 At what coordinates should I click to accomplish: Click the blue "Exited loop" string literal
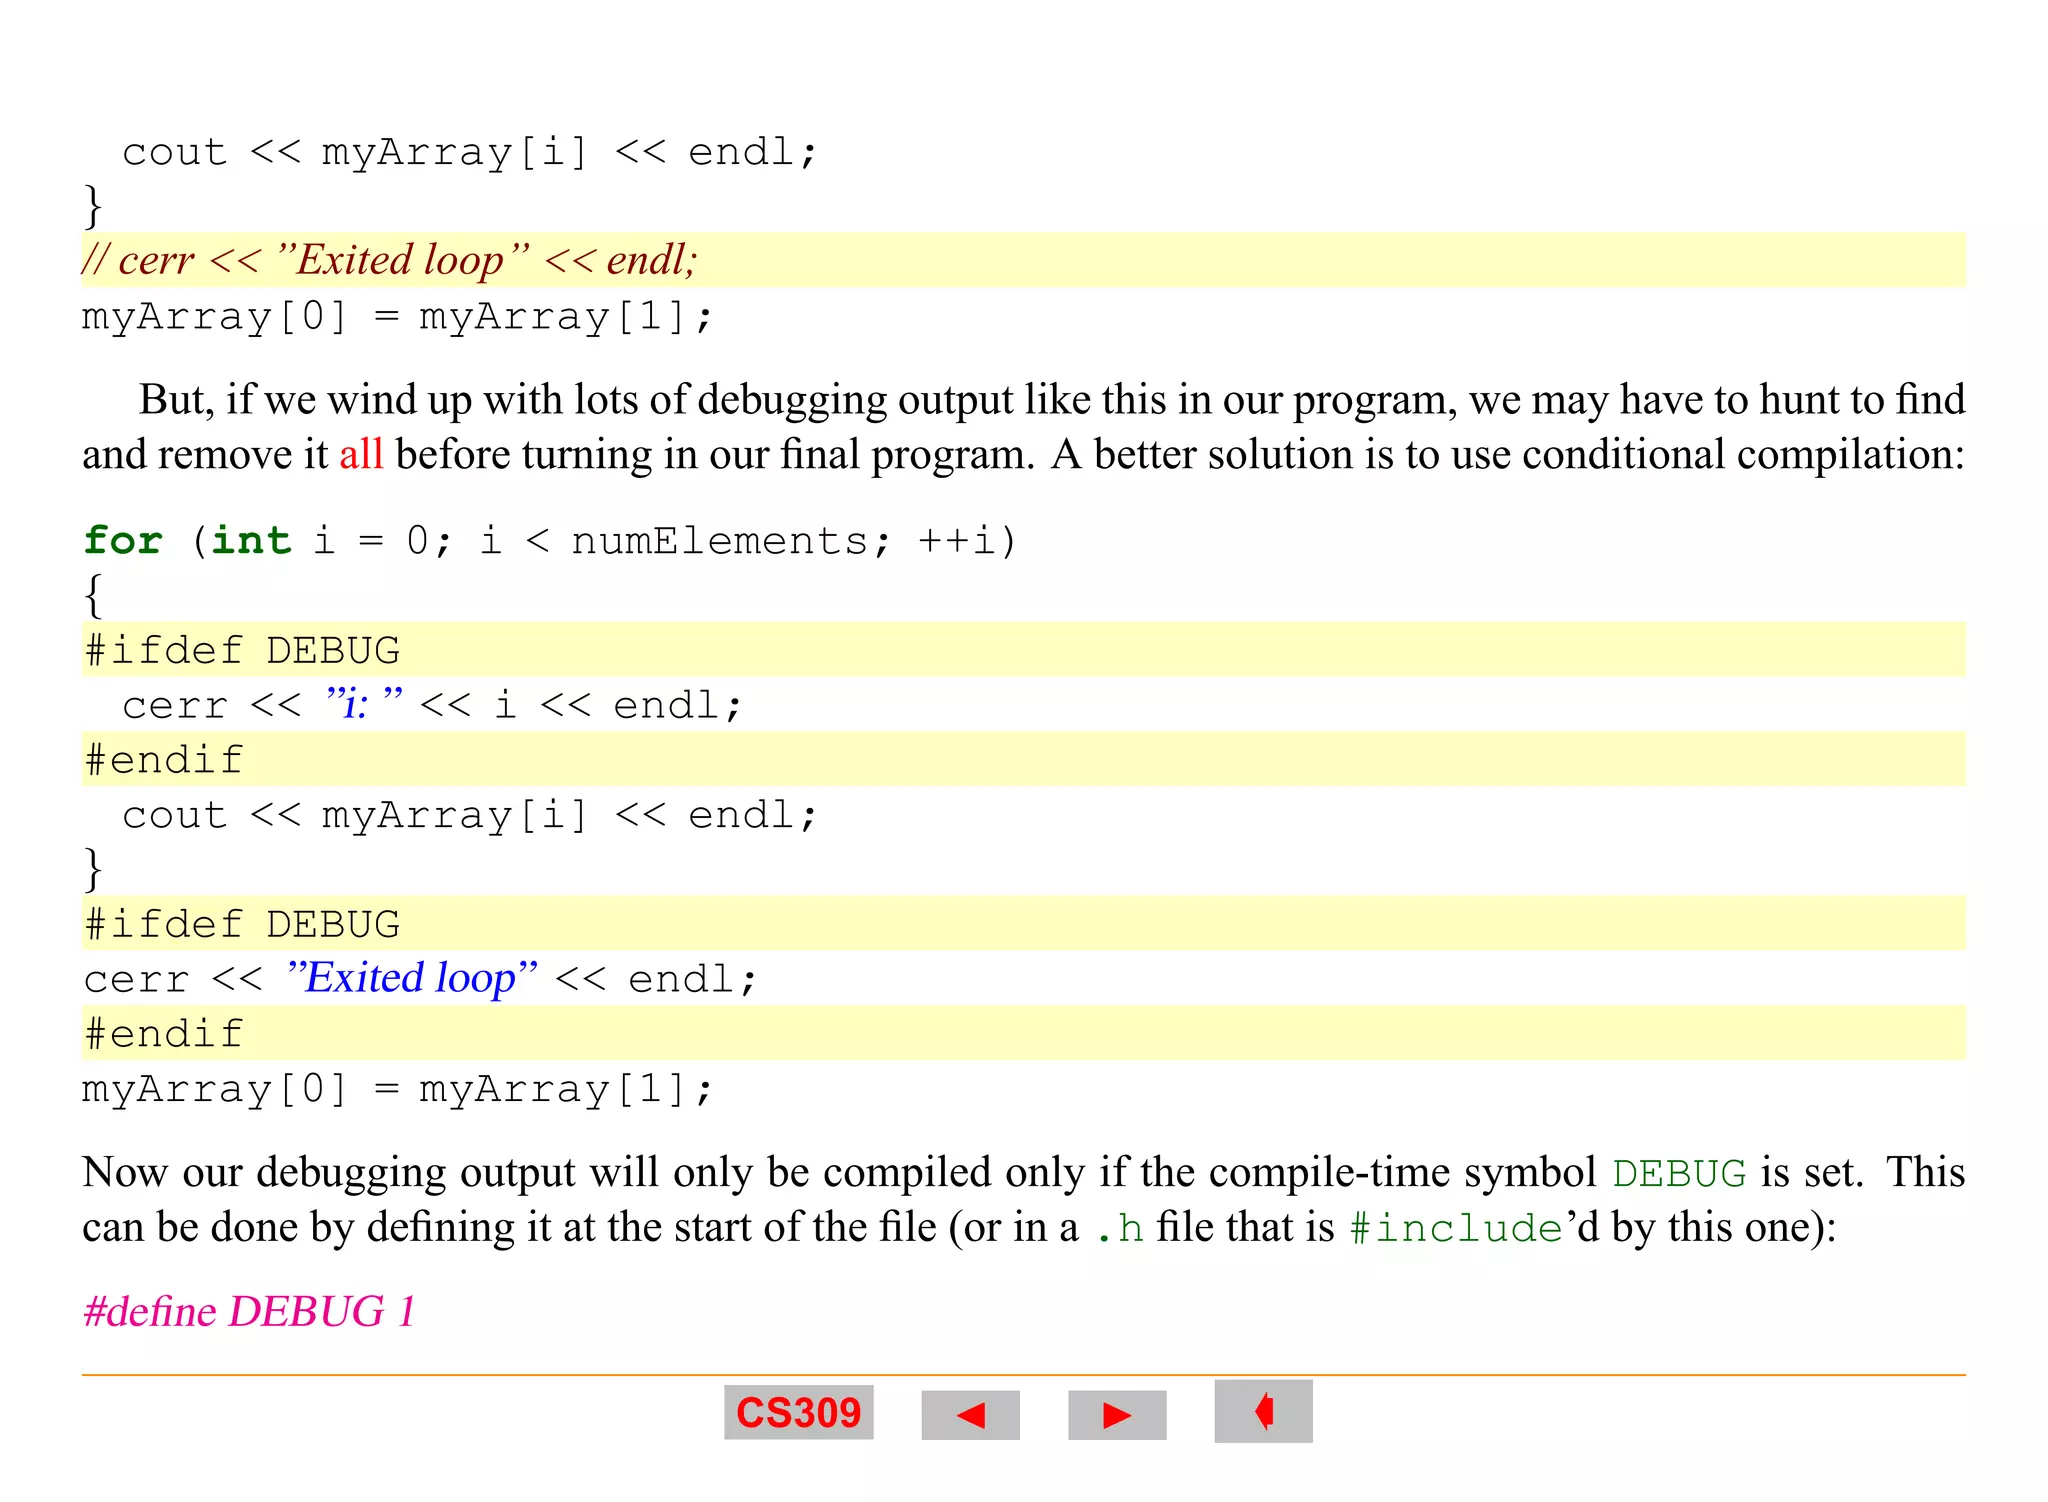coord(412,977)
